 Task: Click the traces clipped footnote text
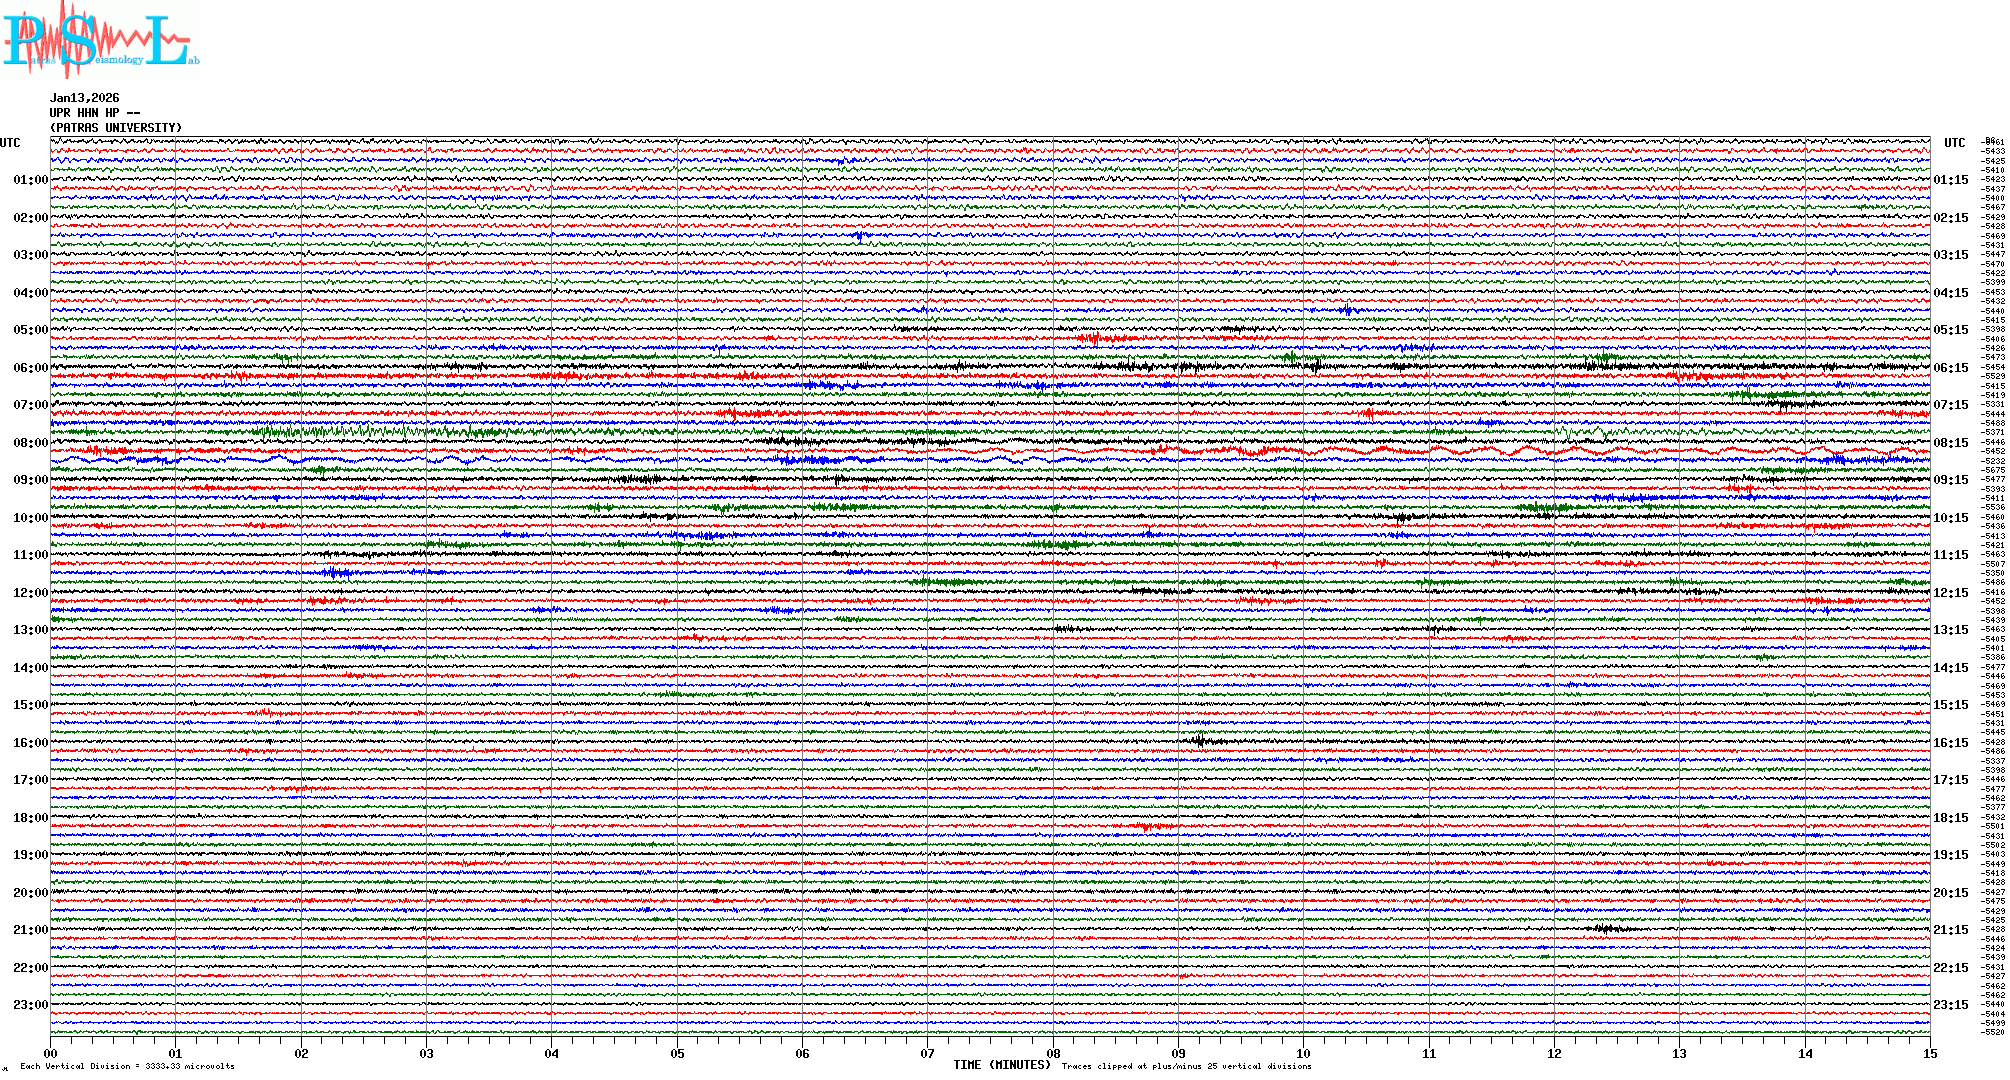coord(1186,1066)
